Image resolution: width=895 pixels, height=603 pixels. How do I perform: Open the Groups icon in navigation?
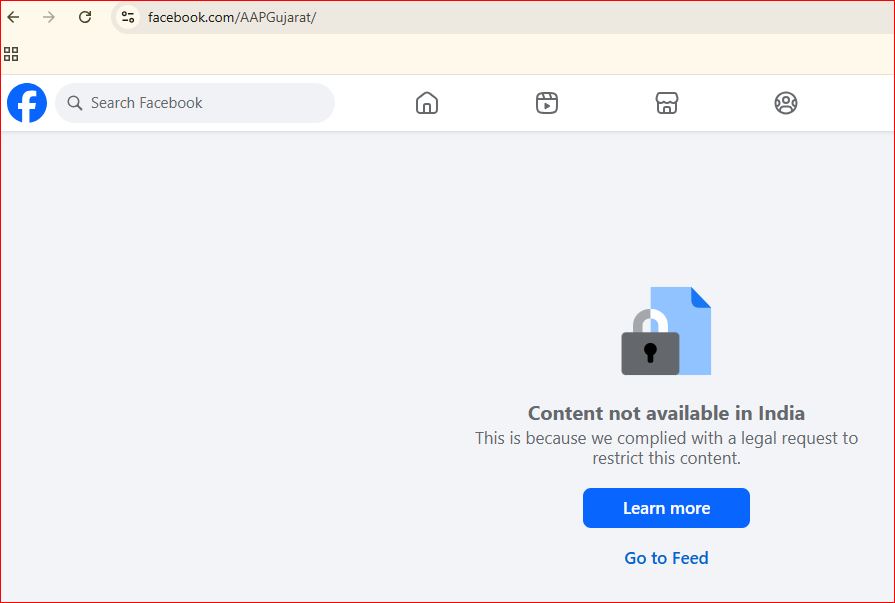[x=786, y=103]
